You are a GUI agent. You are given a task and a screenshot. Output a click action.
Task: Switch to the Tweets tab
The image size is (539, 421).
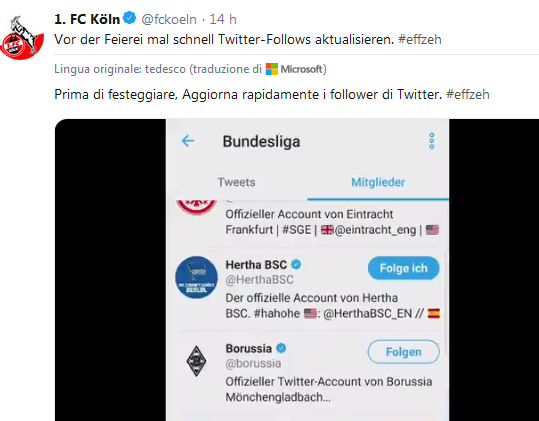(236, 182)
